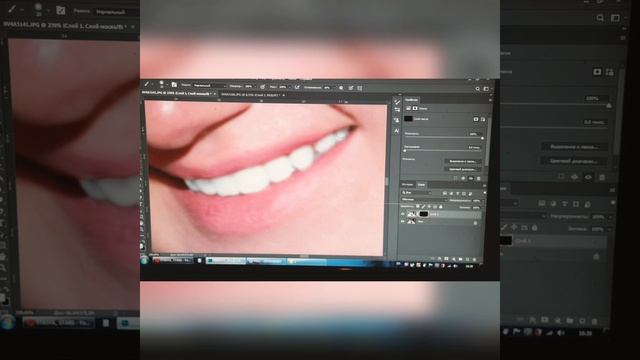This screenshot has height=360, width=640.
Task: Toggle the Brush settings panel icon
Action: [x=174, y=84]
